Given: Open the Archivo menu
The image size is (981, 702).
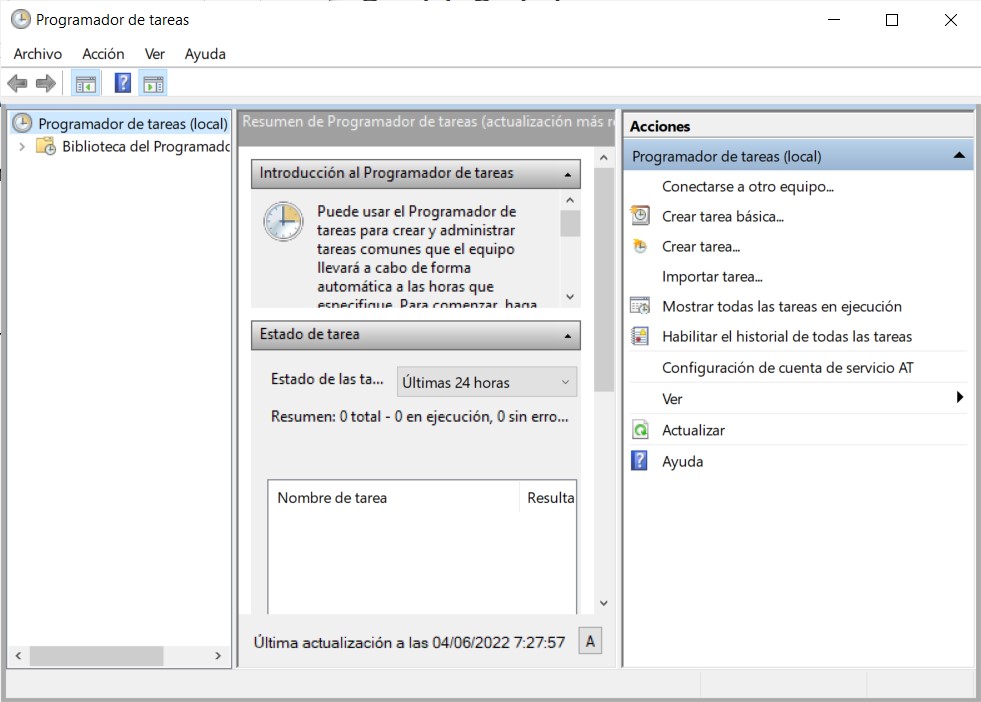Looking at the screenshot, I should pyautogui.click(x=37, y=54).
